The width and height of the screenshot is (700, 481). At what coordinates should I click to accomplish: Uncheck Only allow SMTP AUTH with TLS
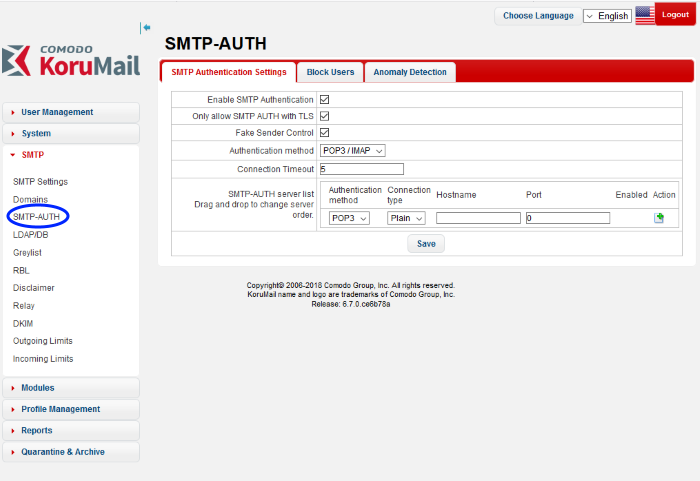tap(324, 116)
